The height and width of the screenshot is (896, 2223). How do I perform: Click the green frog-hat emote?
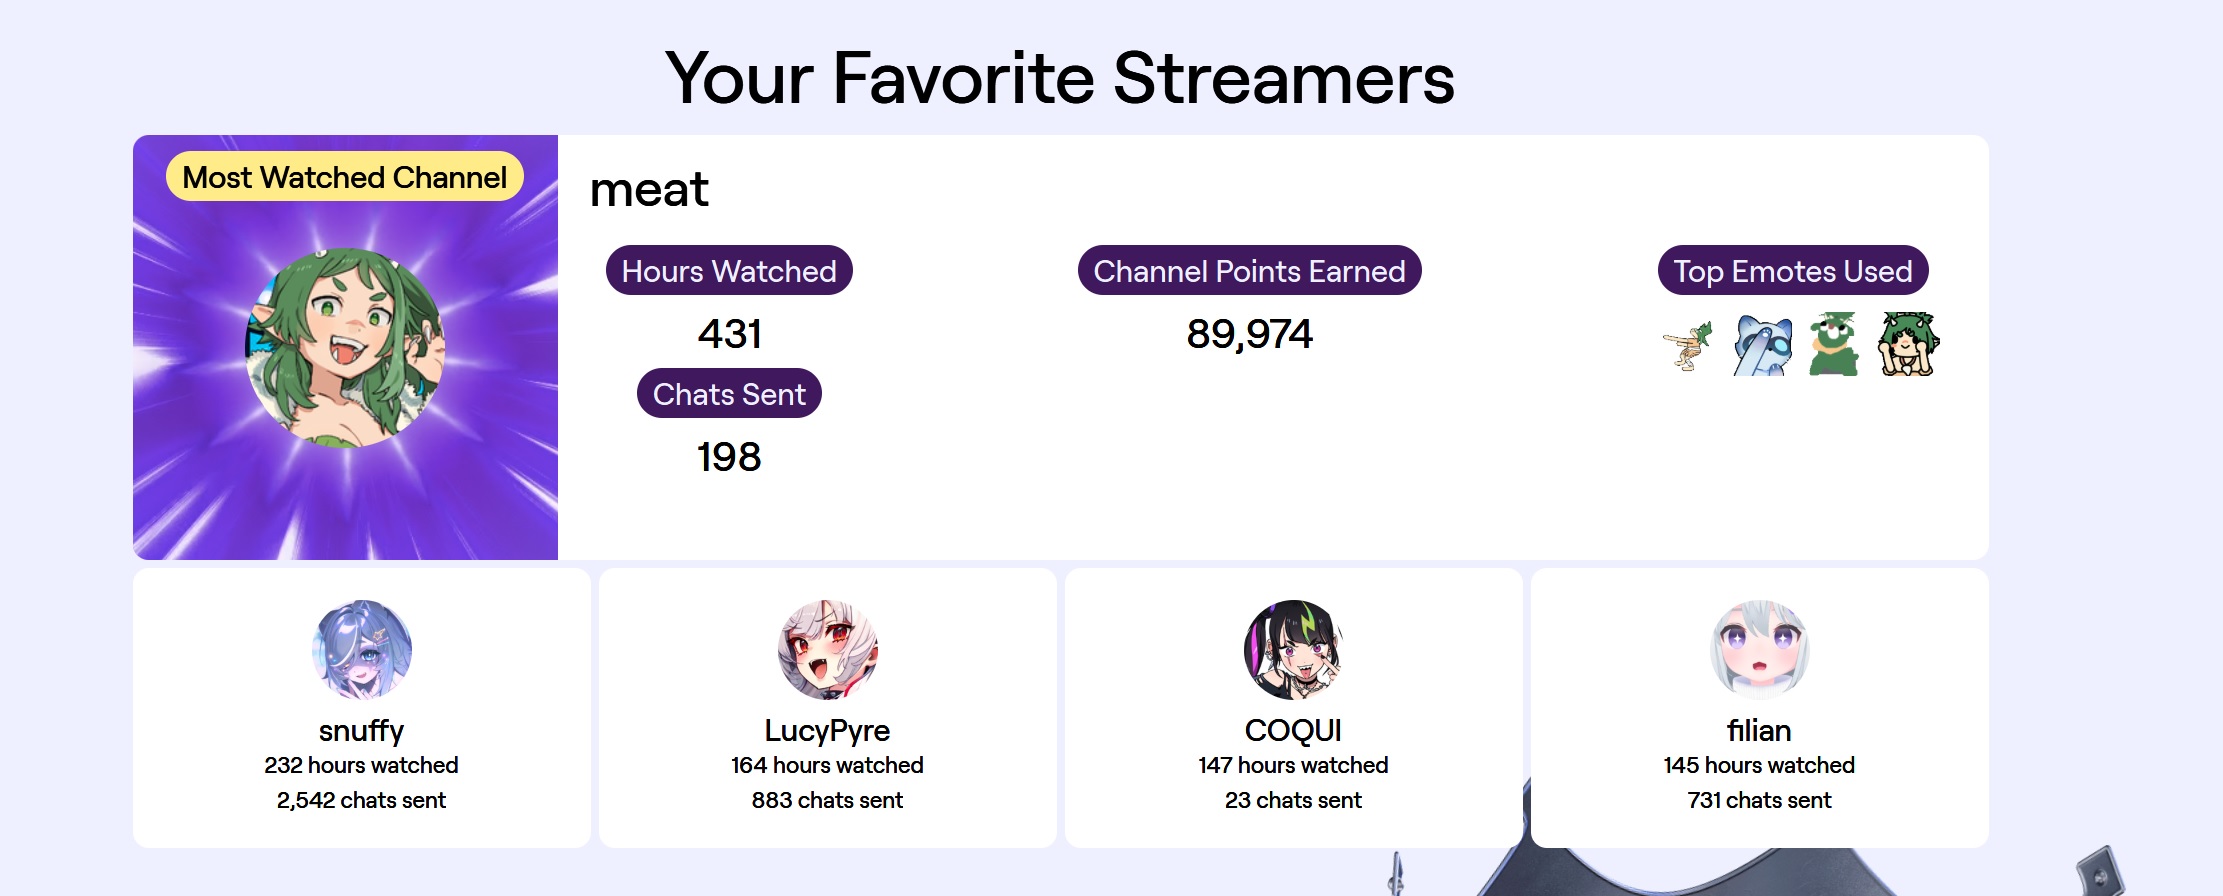(1833, 345)
